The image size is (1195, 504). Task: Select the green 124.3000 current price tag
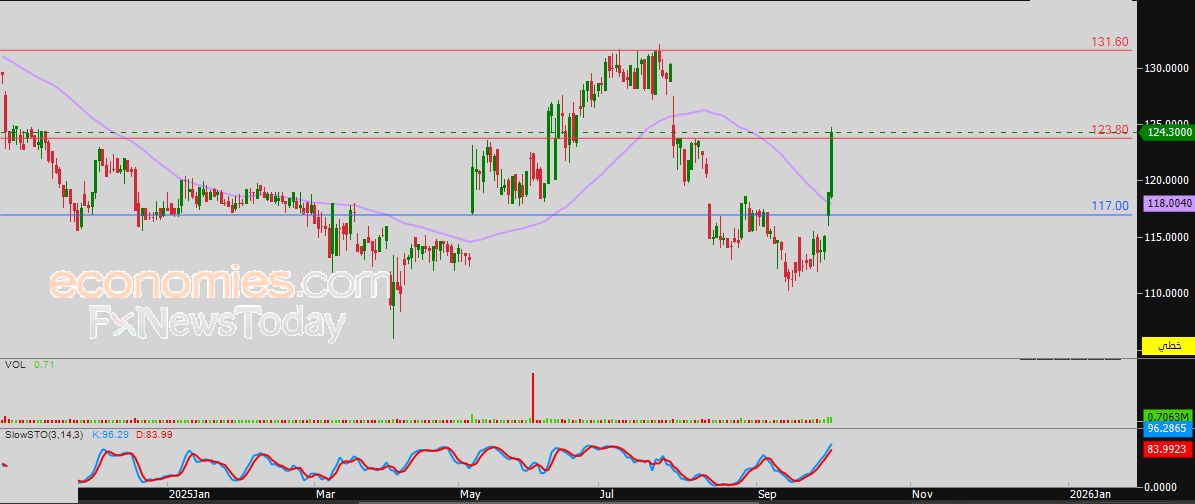(x=1167, y=132)
